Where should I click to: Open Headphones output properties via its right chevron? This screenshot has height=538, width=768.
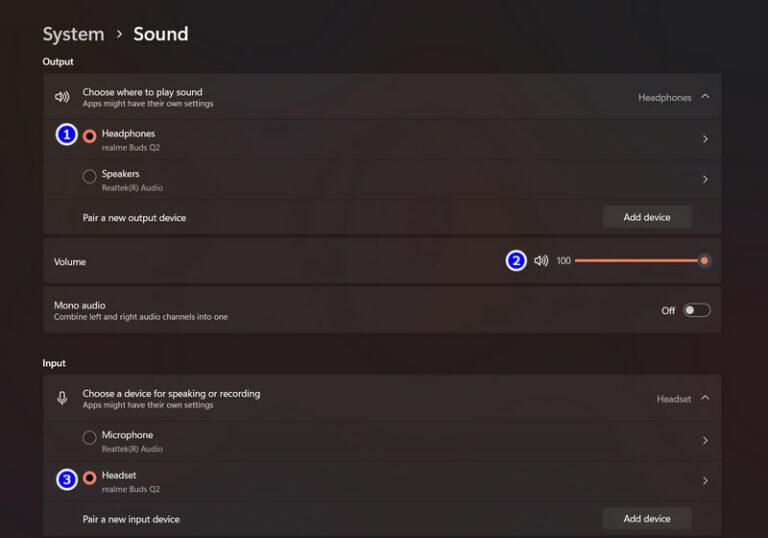[x=705, y=139]
